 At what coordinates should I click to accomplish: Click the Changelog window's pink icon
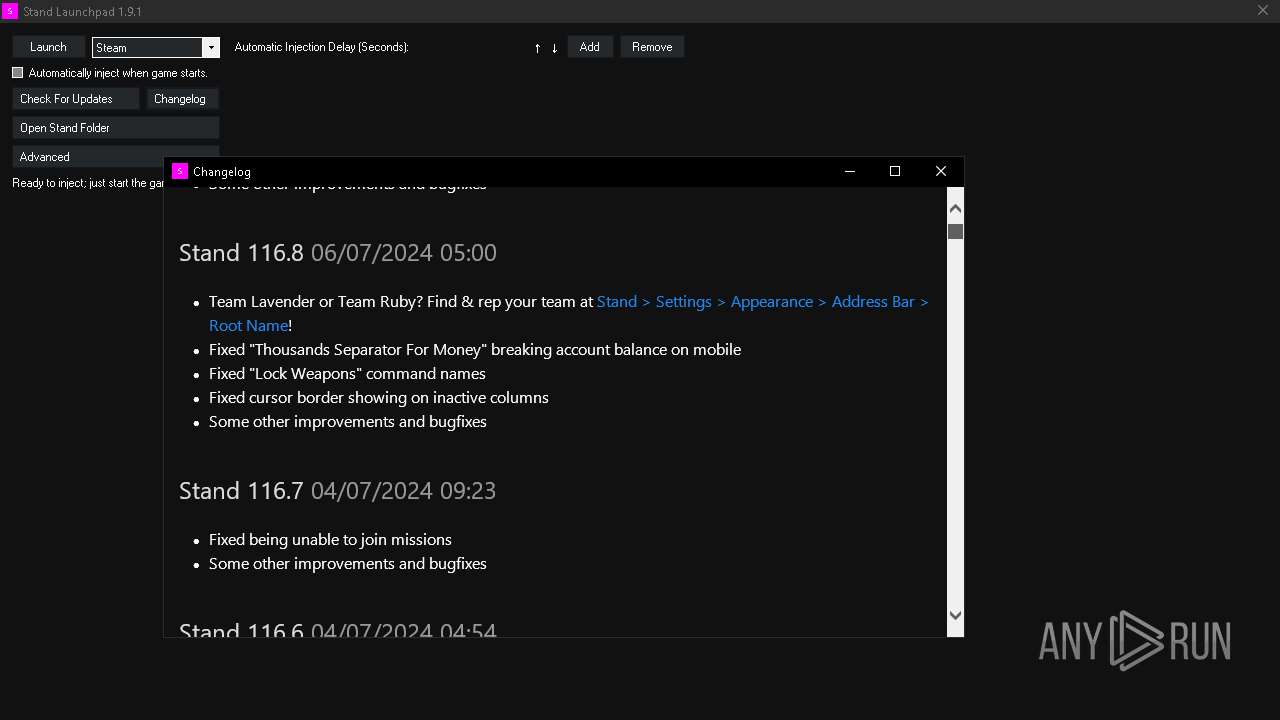(x=179, y=171)
